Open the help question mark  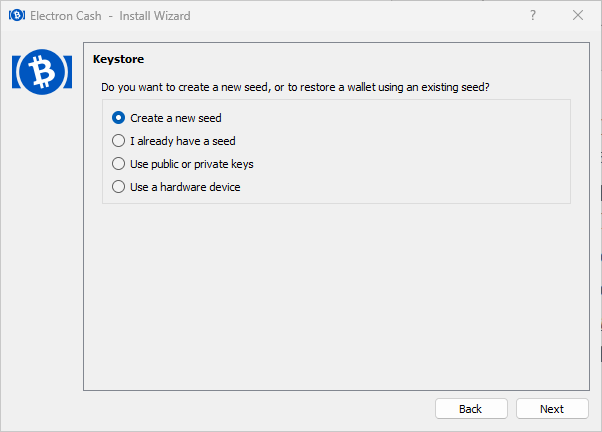tap(533, 15)
